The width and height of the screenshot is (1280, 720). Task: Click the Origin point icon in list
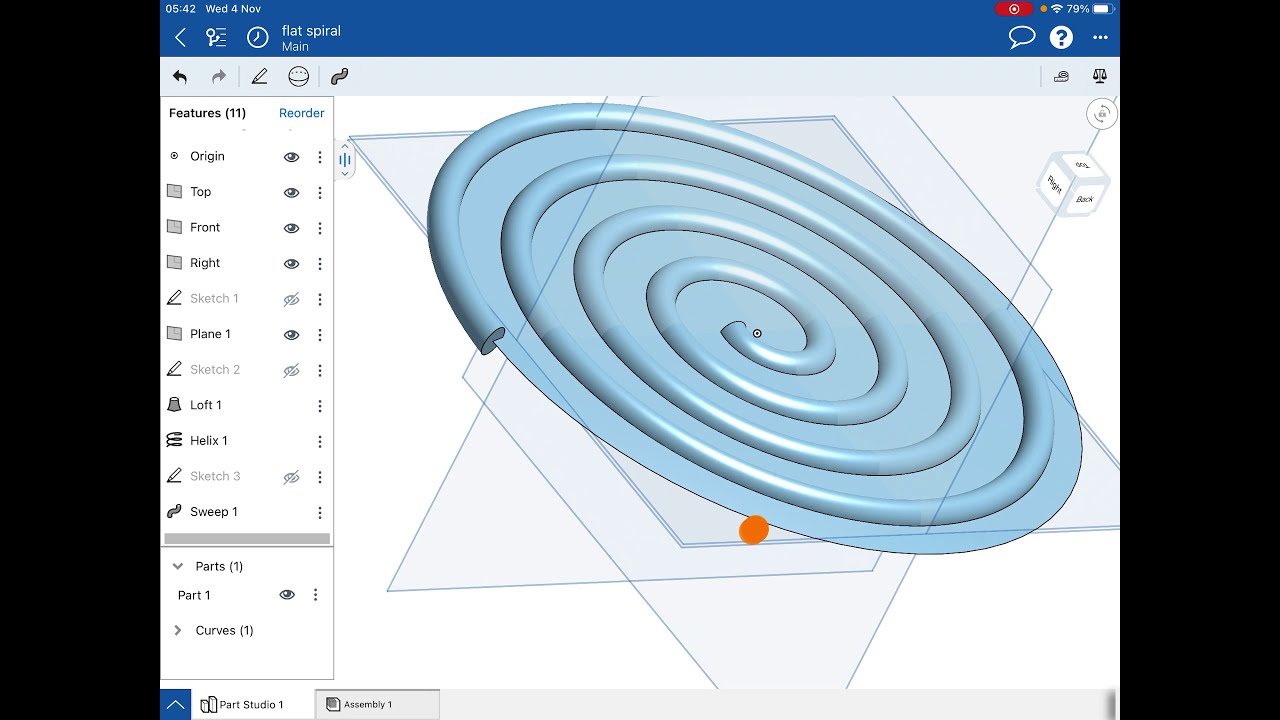coord(174,156)
